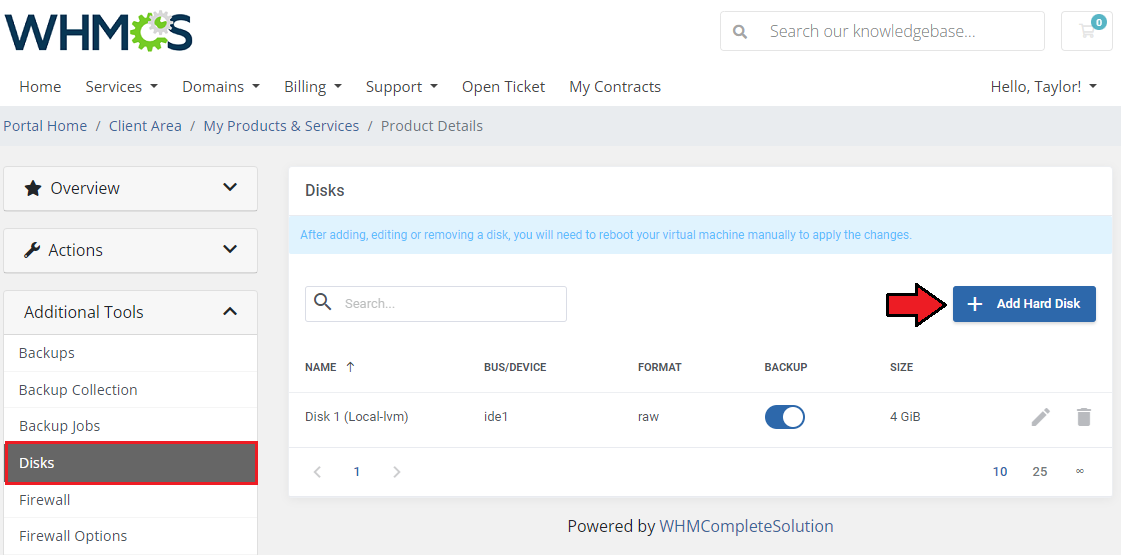Screen dimensions: 1121x555
Task: Click the 4 GiB size cell
Action: (x=904, y=416)
